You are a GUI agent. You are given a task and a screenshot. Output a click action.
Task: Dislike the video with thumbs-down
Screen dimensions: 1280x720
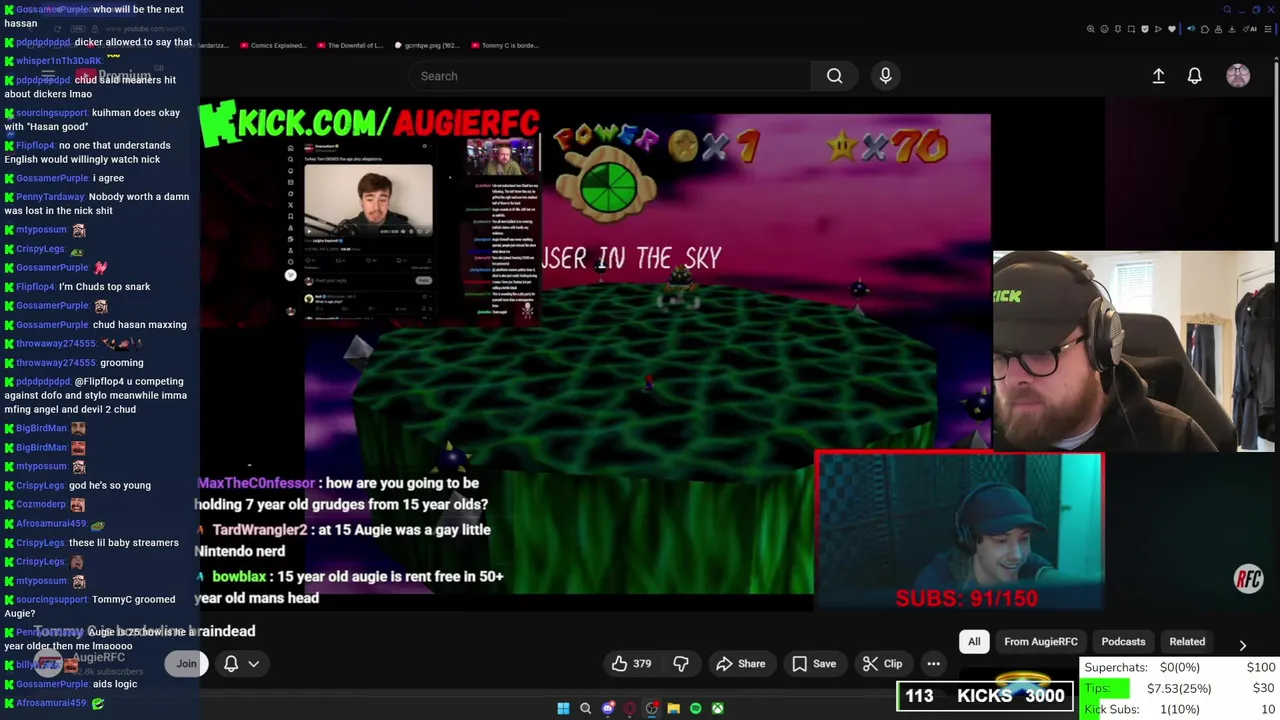(681, 664)
